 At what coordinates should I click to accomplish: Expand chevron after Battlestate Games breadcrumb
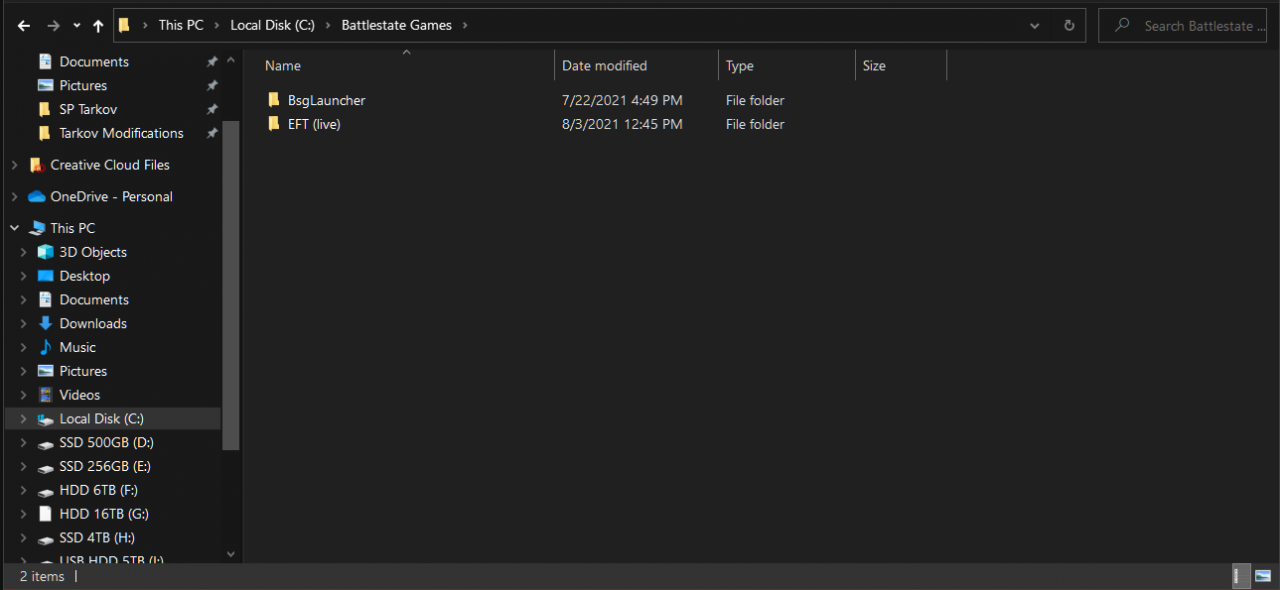[x=465, y=25]
